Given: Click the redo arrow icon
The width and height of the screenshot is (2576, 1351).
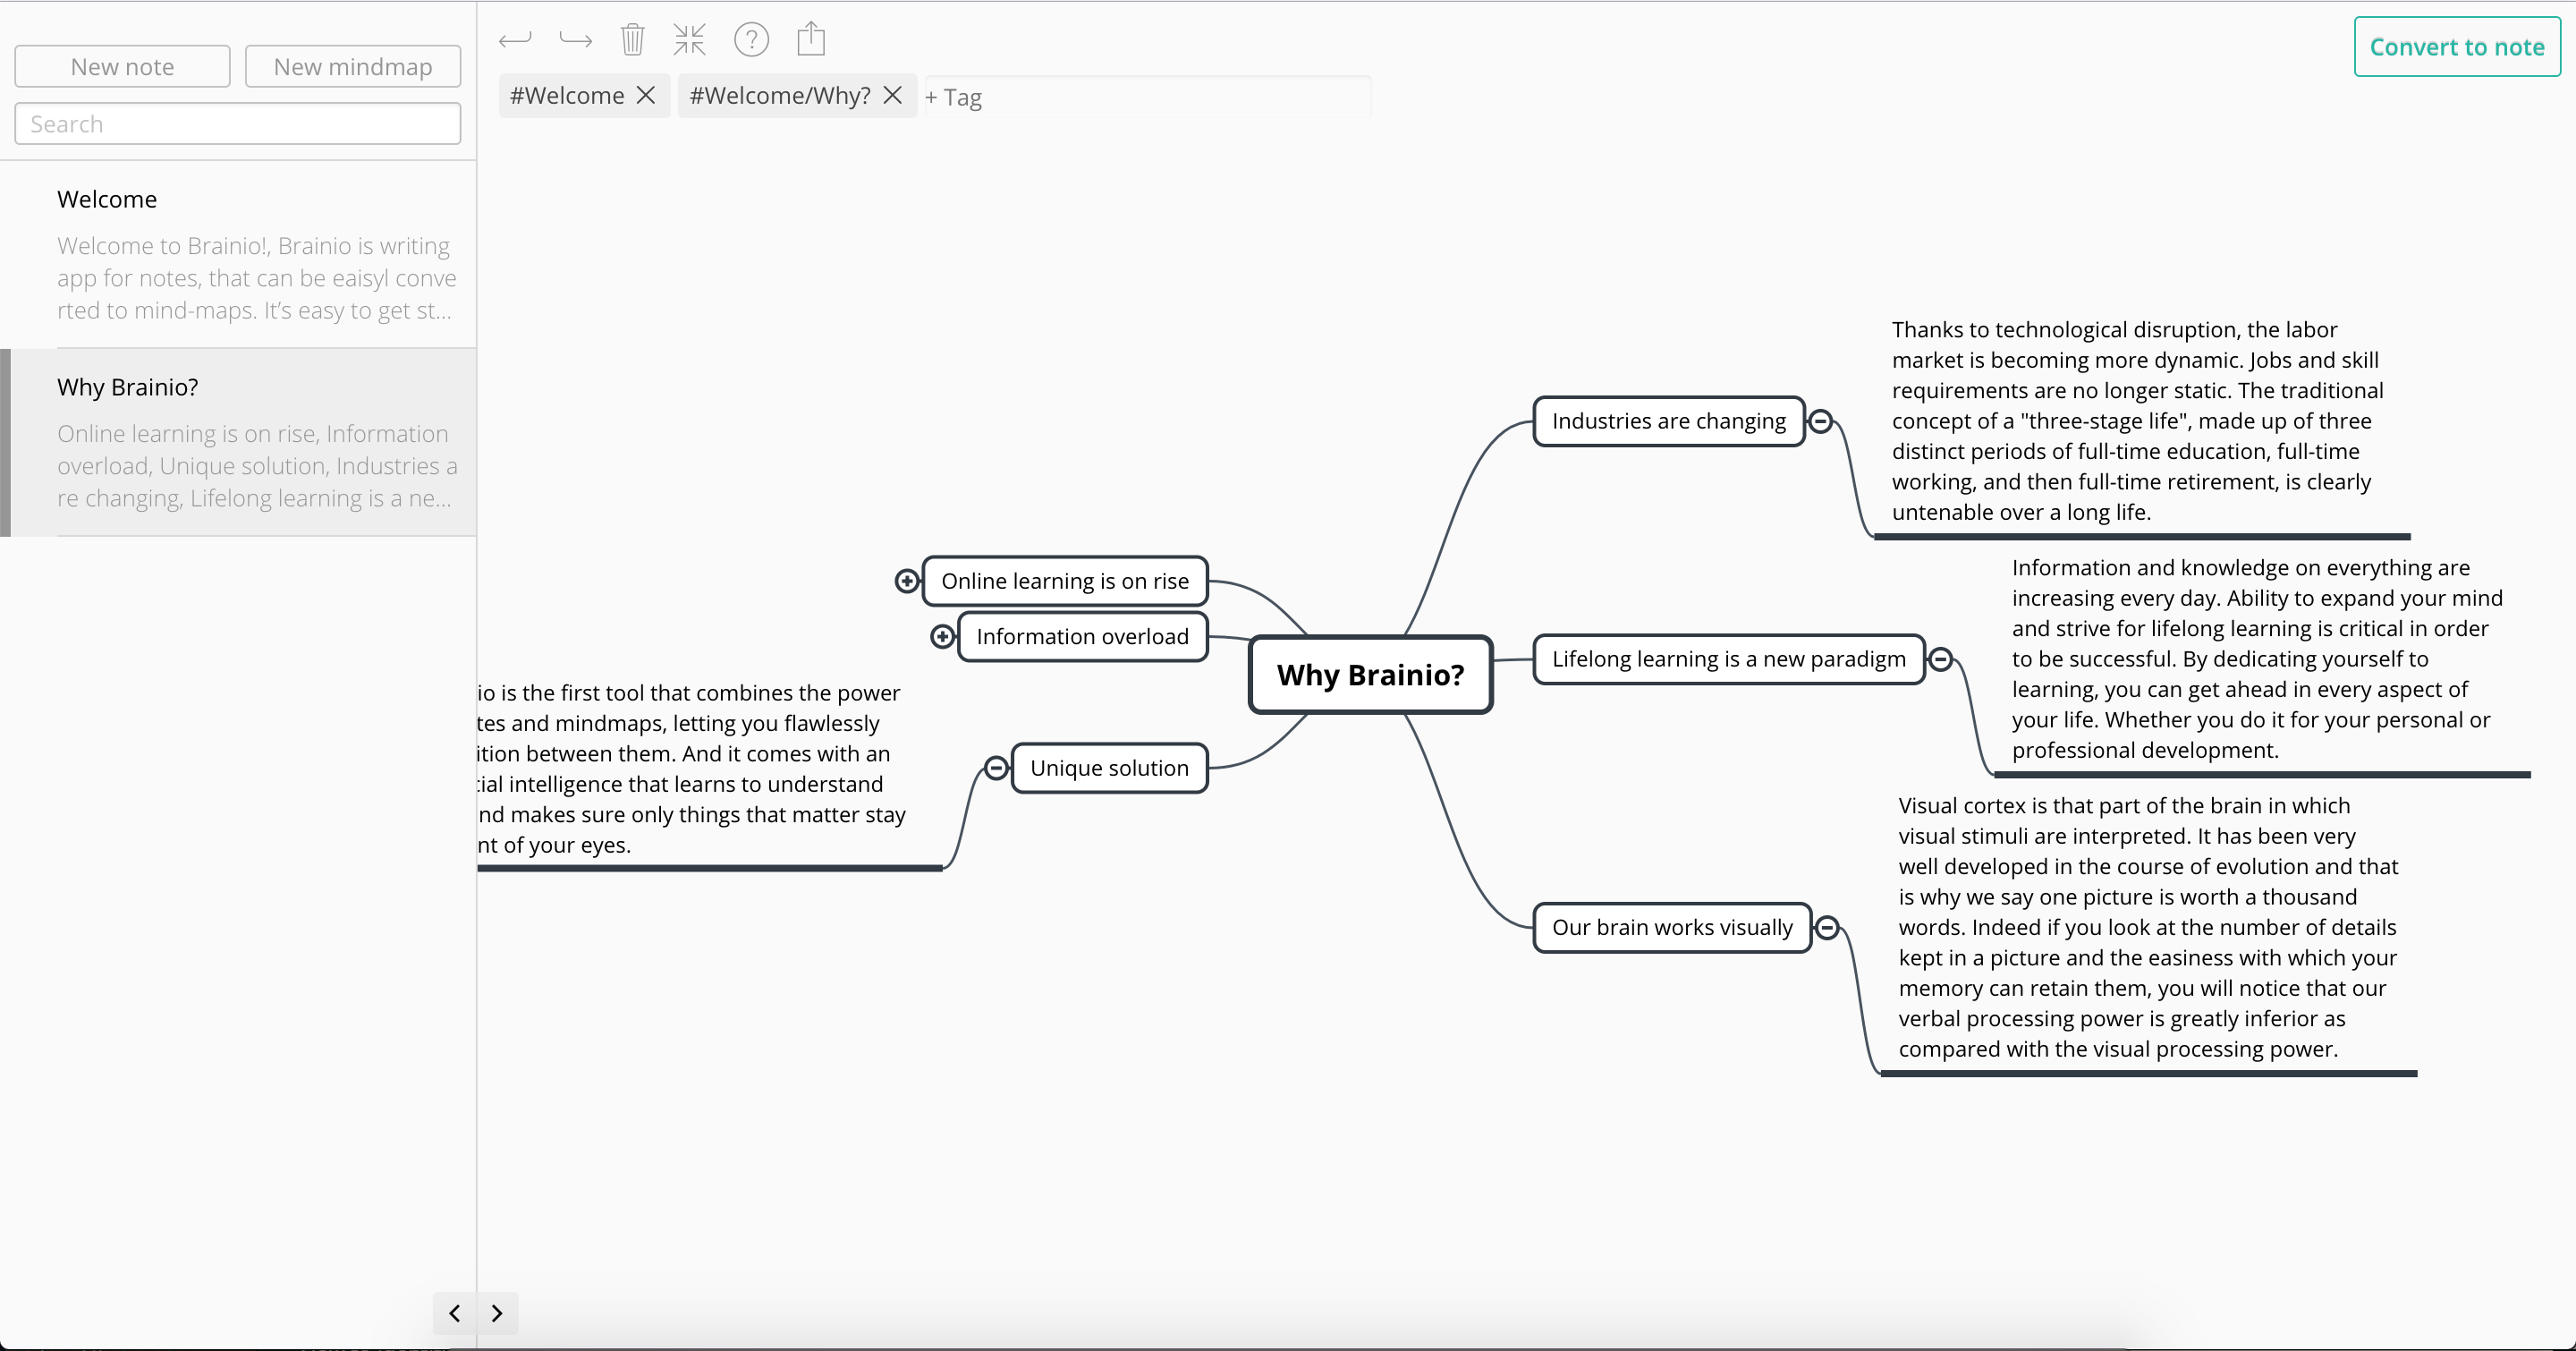Looking at the screenshot, I should [x=575, y=40].
